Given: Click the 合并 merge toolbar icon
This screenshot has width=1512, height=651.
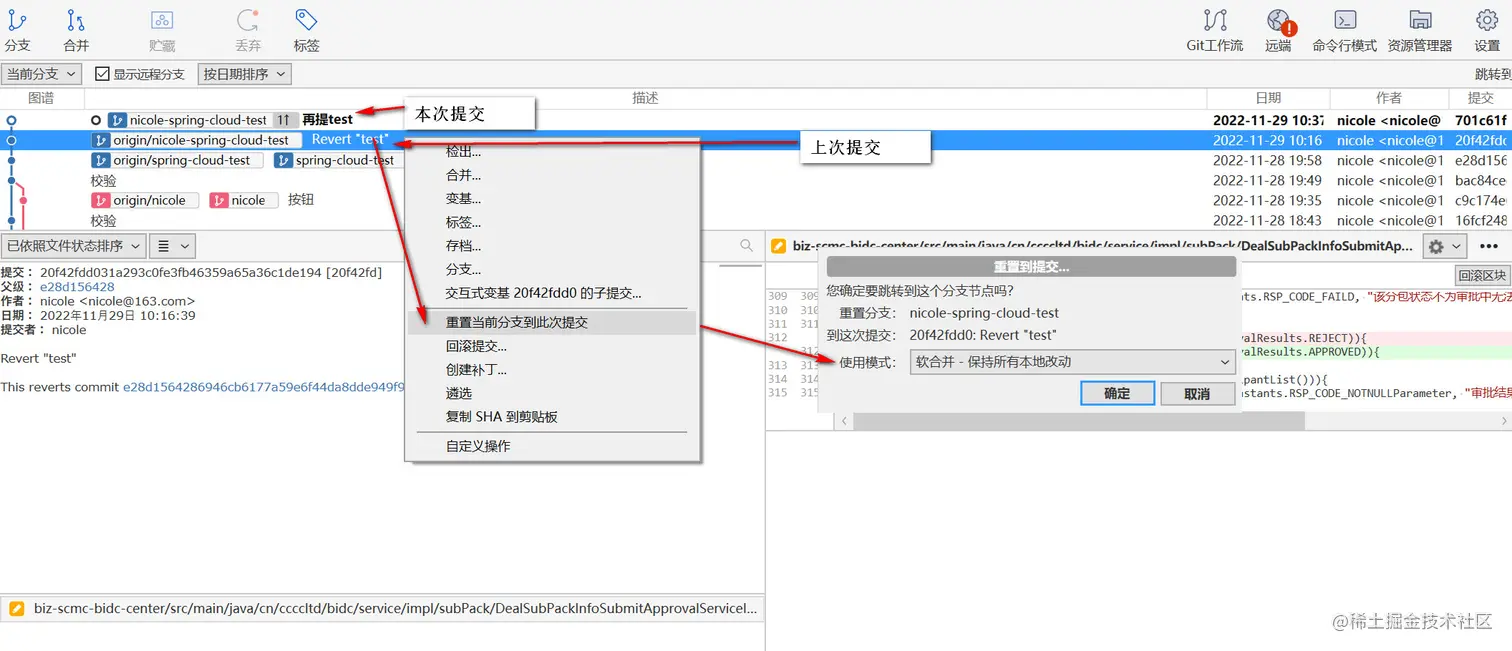Looking at the screenshot, I should tap(76, 31).
